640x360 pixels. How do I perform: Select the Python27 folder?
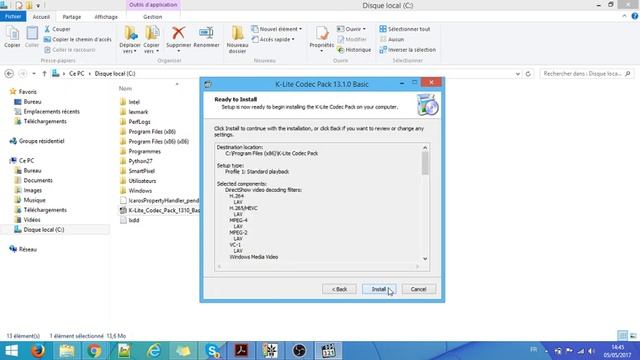[x=140, y=161]
